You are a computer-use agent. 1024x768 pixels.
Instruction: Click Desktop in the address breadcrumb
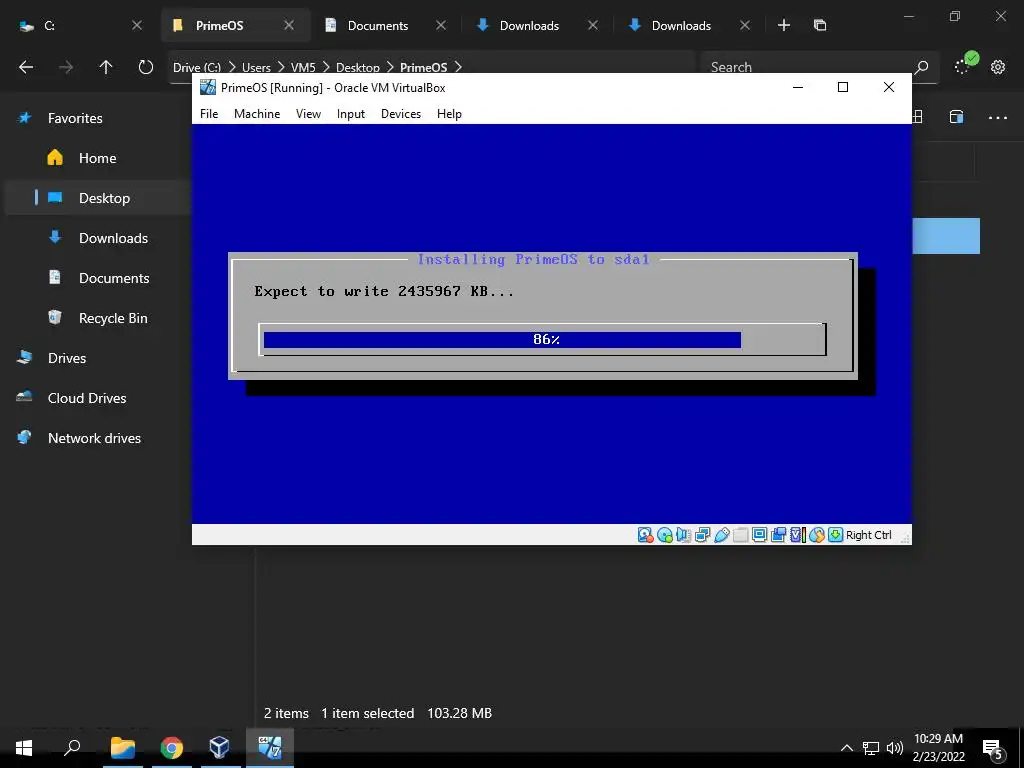point(358,67)
